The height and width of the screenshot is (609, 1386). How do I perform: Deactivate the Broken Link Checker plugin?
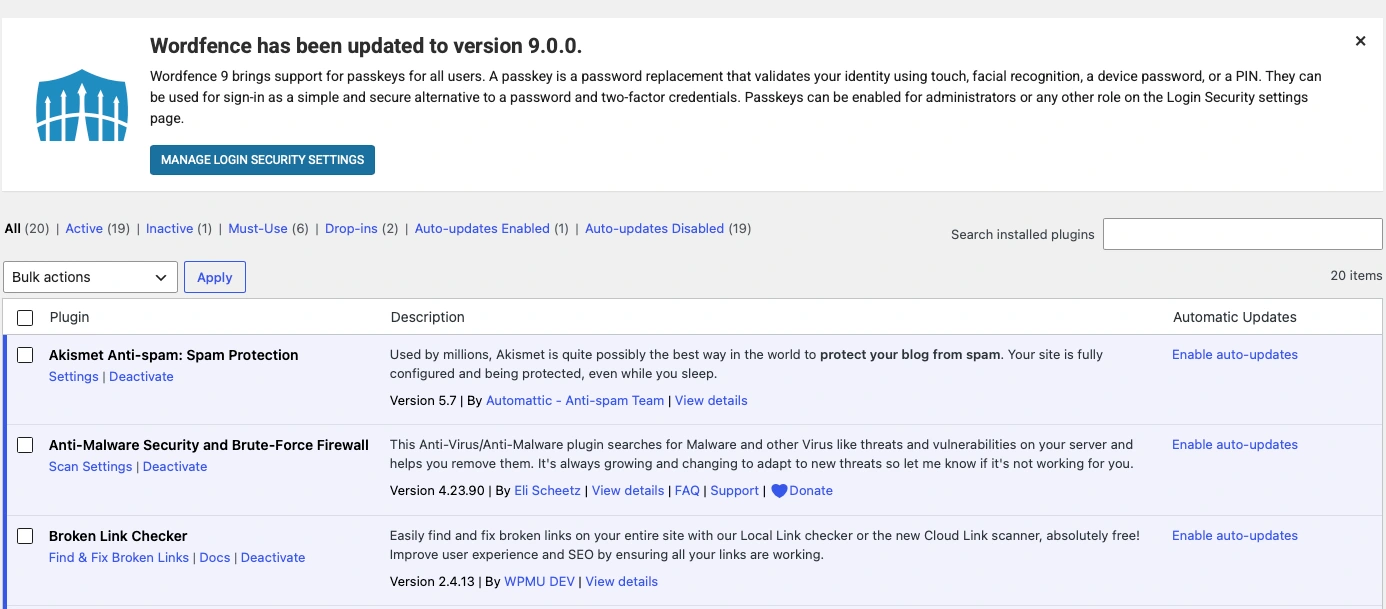click(x=273, y=558)
